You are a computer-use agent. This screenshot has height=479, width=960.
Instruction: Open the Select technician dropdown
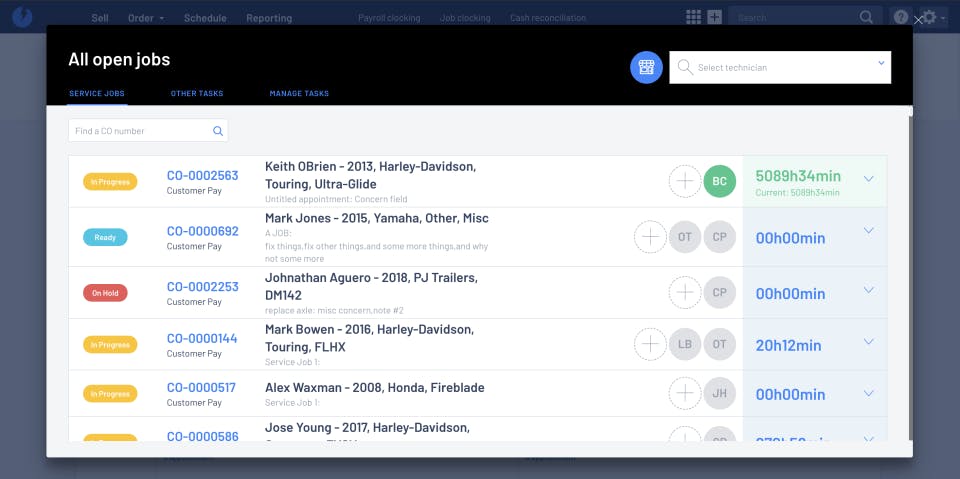point(780,67)
